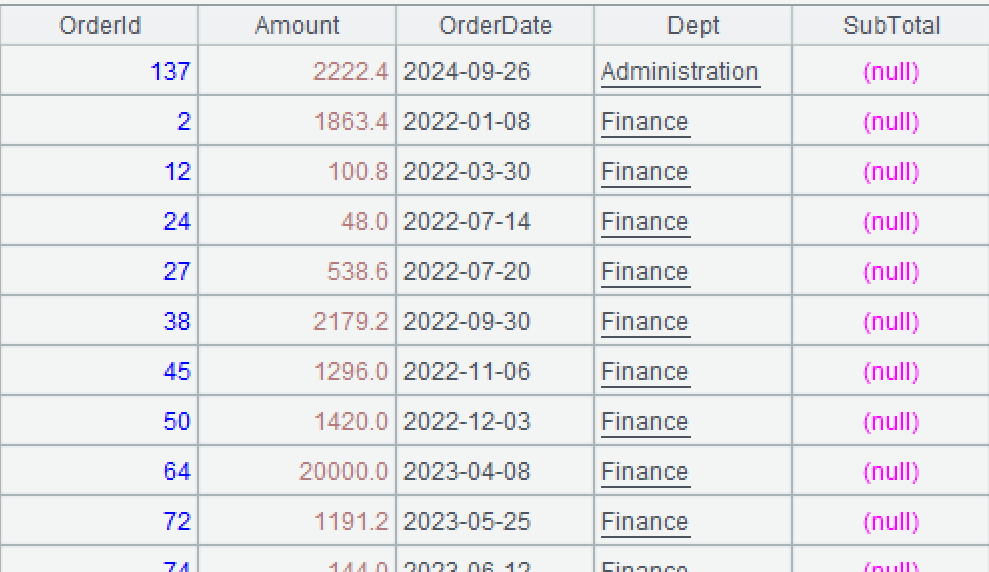
Task: Open Finance link for order 2
Action: tap(645, 122)
